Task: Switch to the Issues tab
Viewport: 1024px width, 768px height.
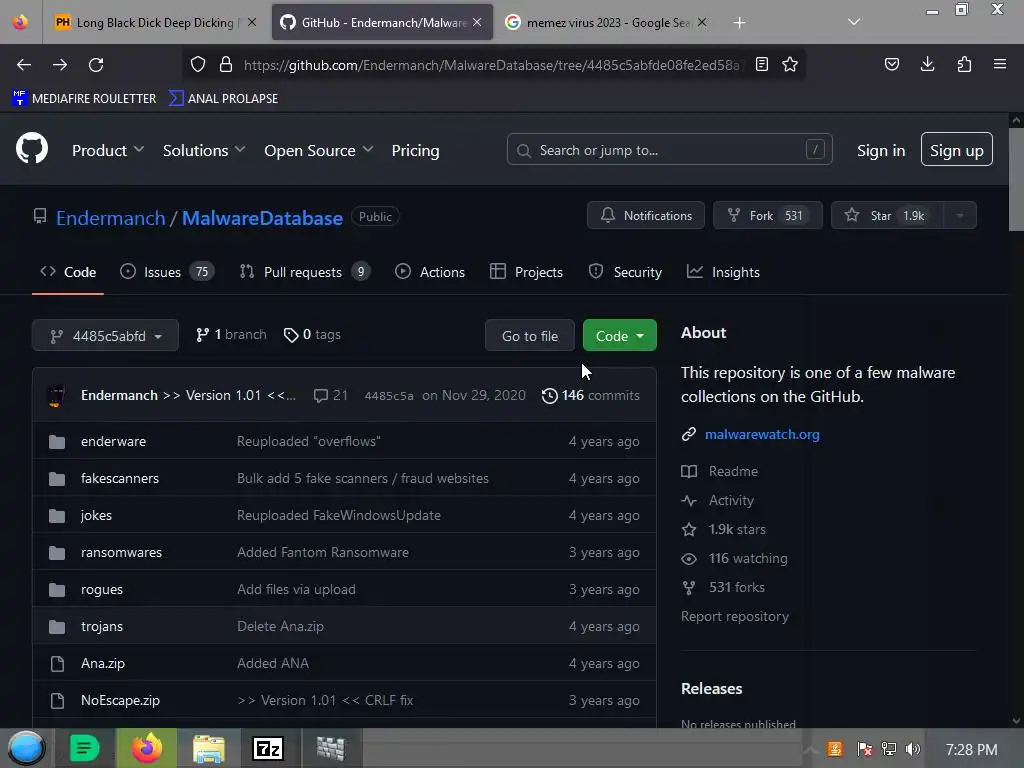Action: (167, 272)
